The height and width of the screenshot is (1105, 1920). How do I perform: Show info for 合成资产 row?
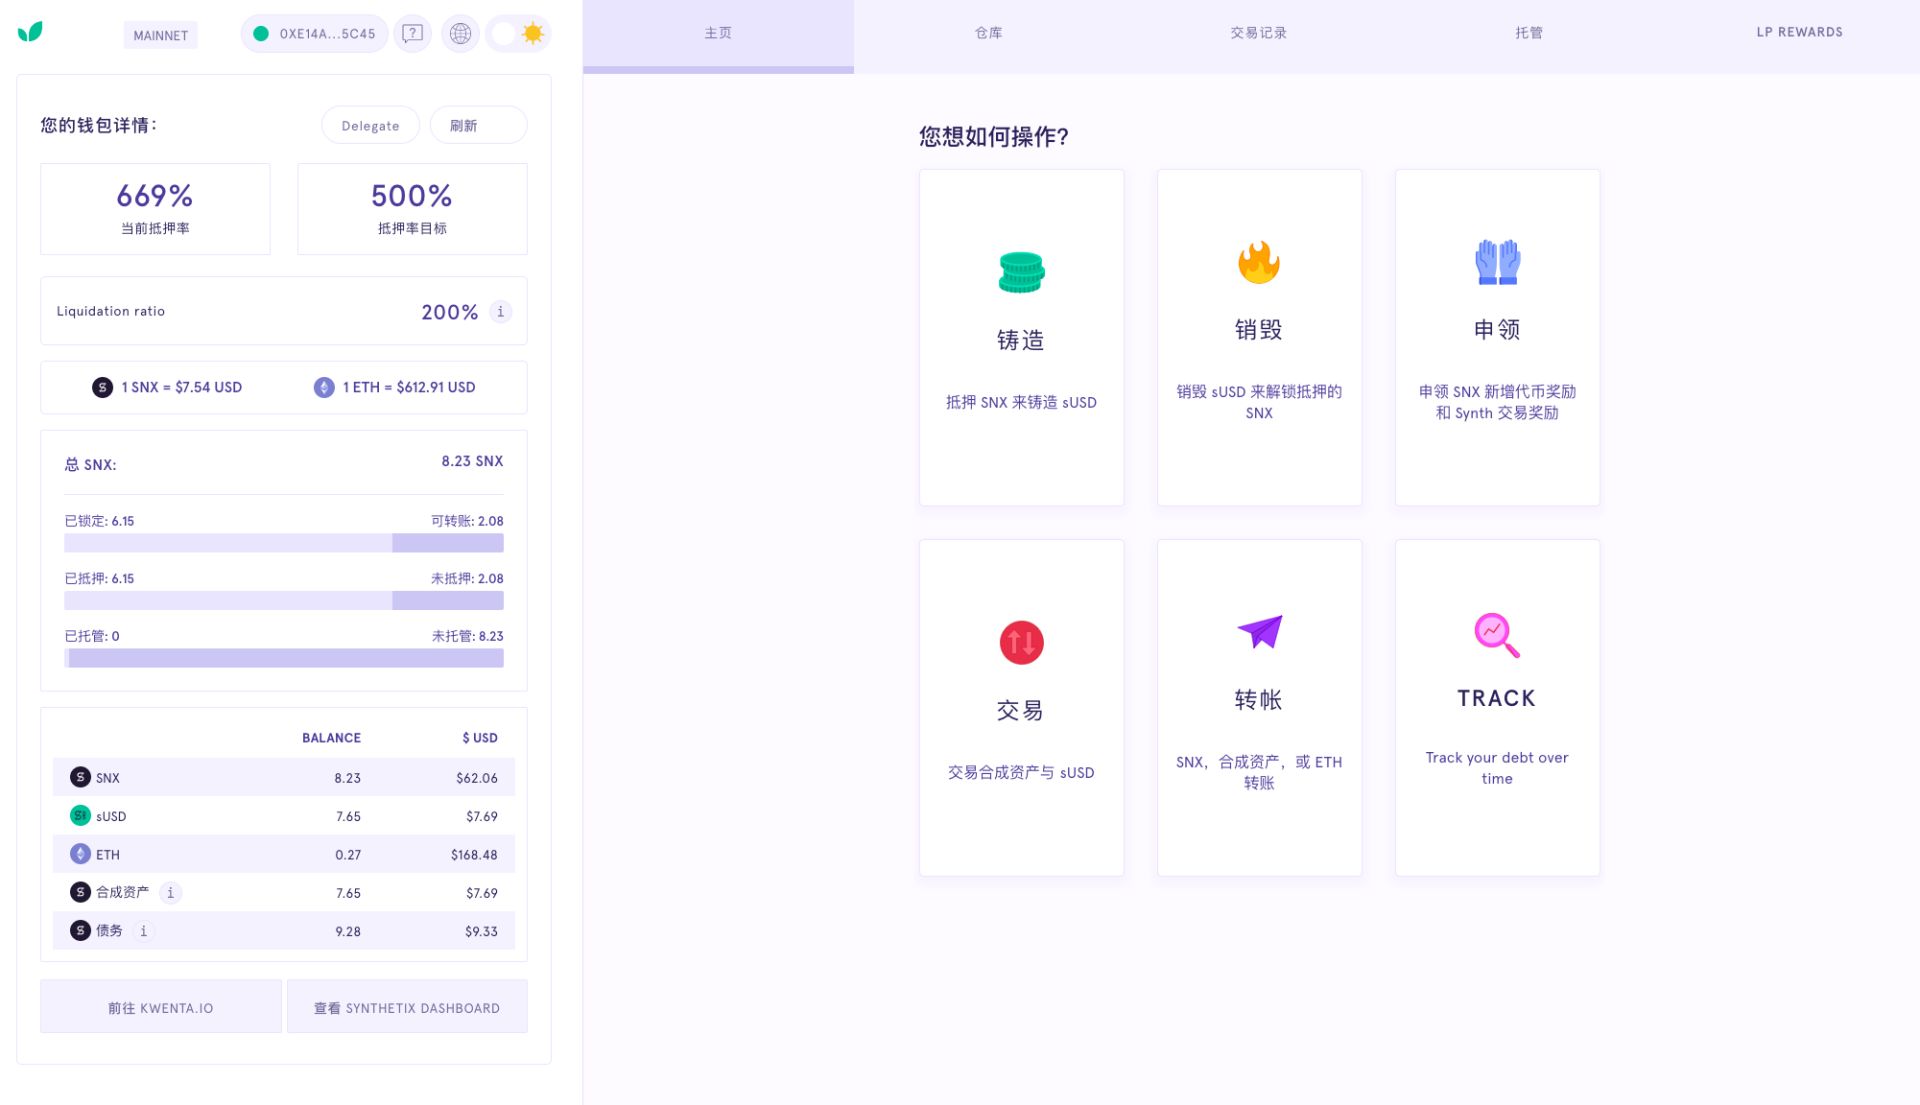(170, 893)
